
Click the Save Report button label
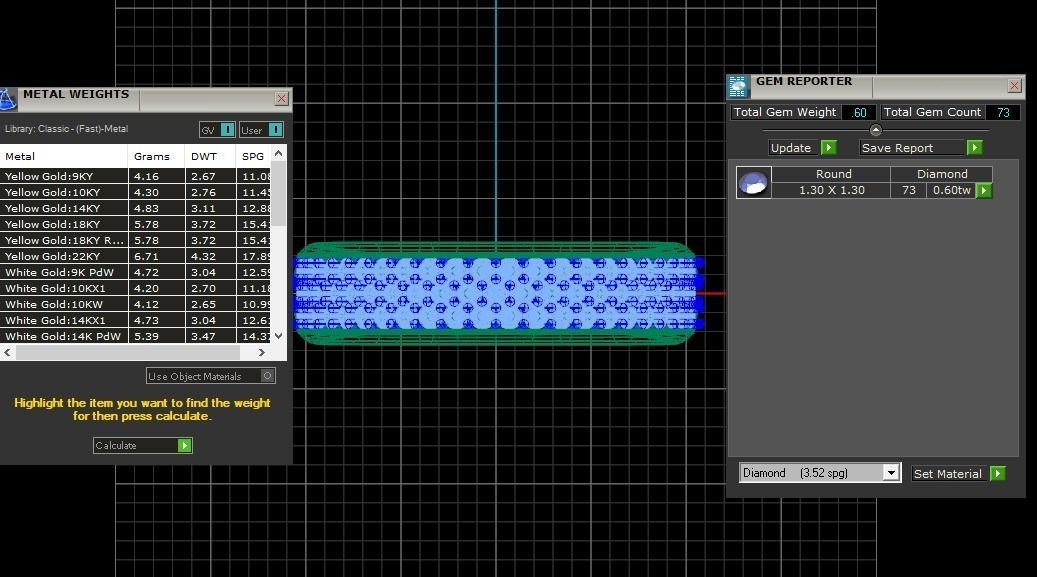897,148
